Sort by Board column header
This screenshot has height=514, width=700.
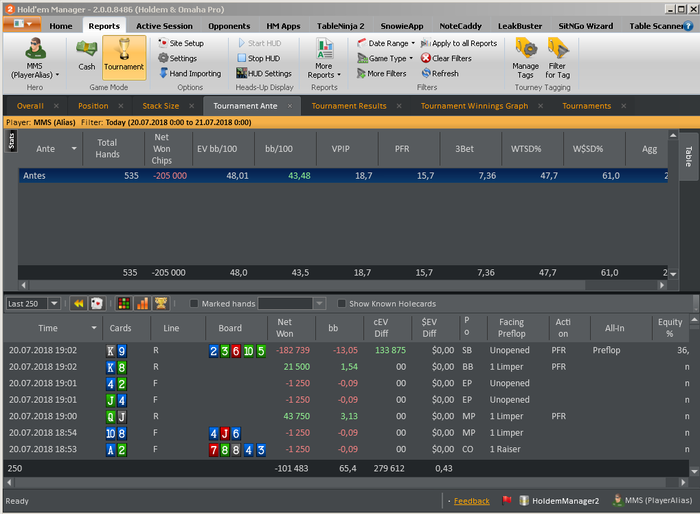230,328
